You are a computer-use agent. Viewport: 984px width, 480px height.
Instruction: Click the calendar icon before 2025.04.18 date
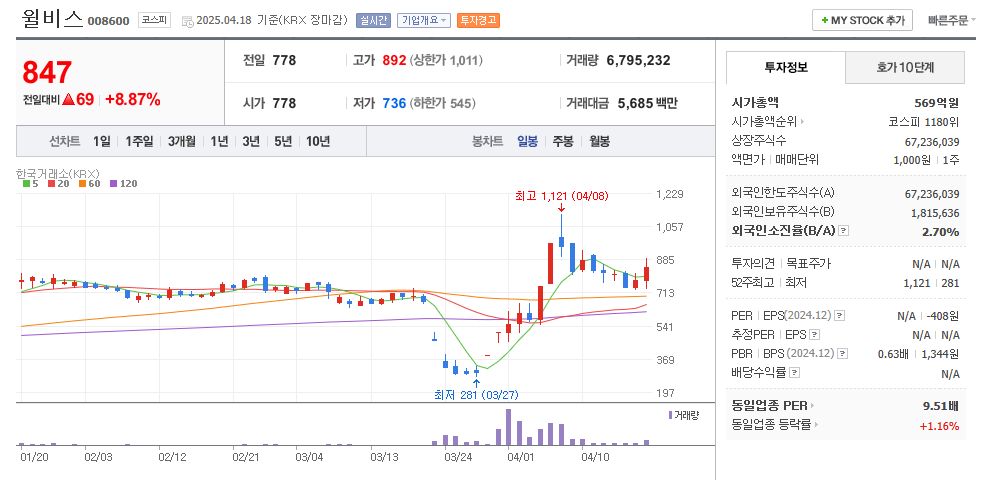coord(188,21)
